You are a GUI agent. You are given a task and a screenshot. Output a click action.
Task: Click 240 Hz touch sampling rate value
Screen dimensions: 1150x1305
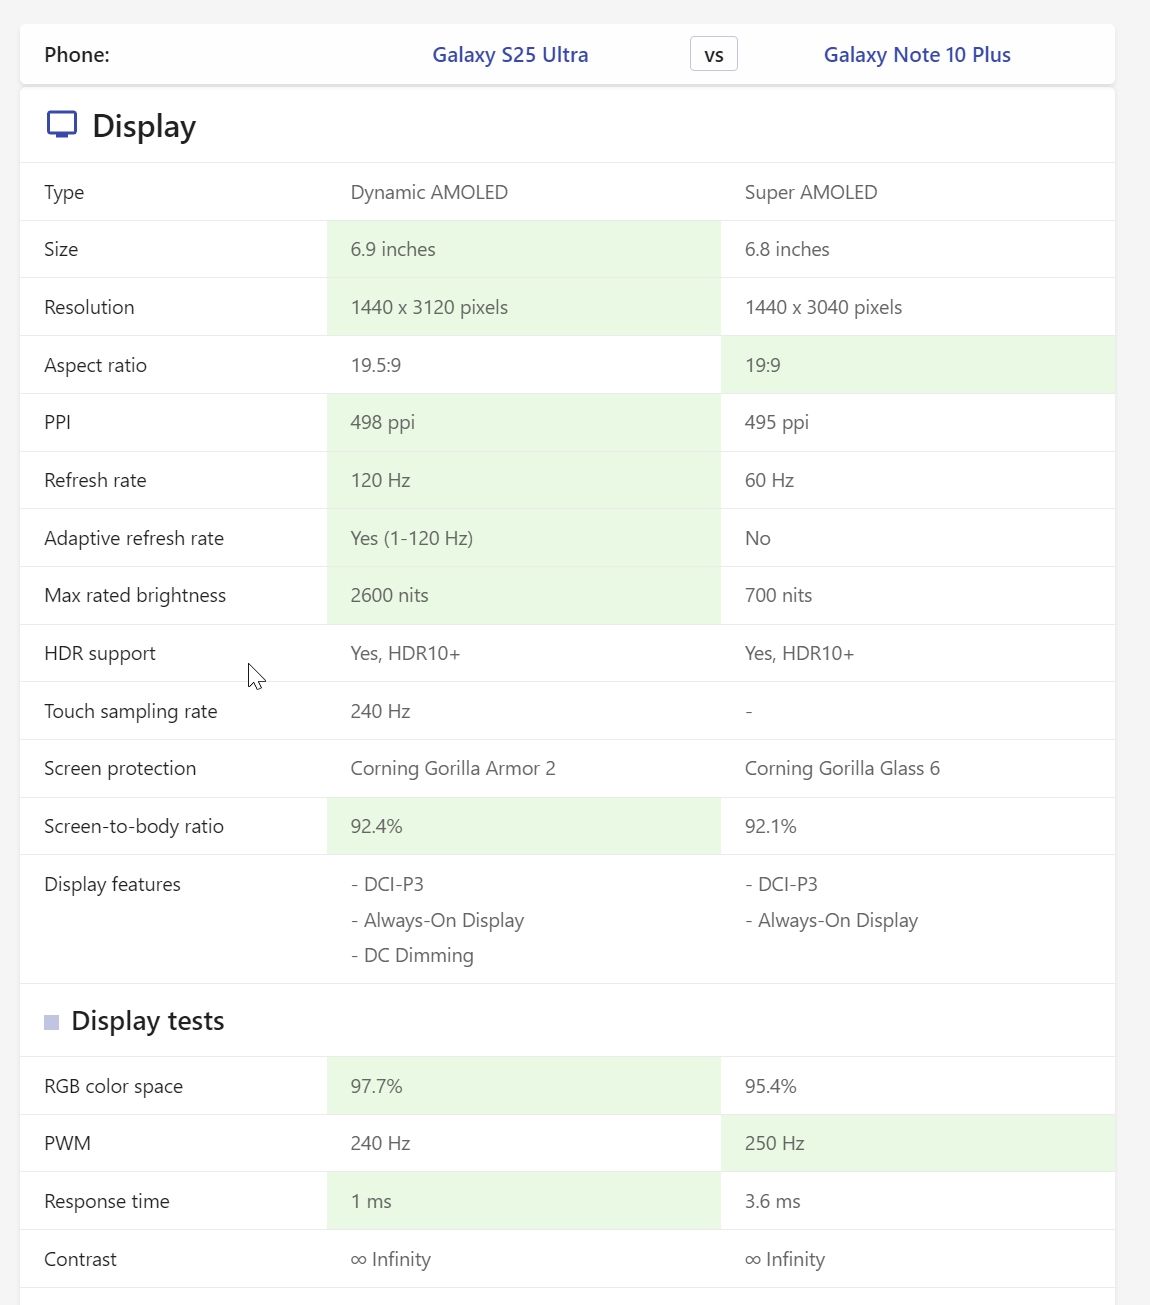(381, 711)
